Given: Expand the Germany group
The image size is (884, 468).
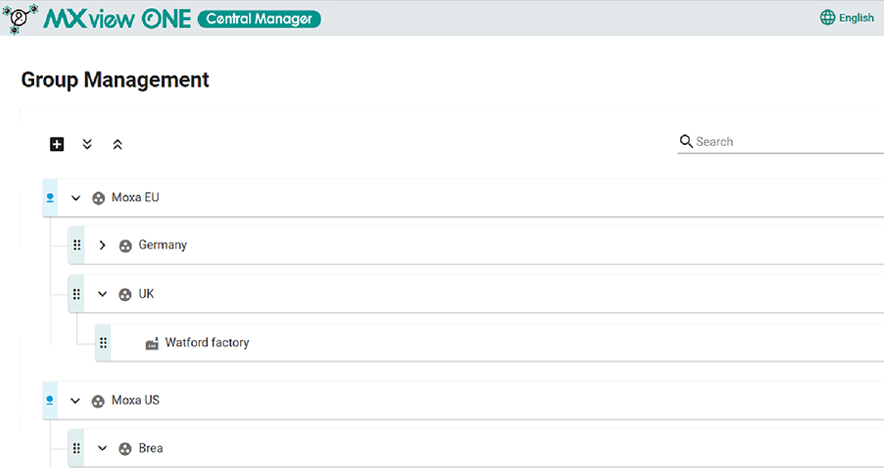Looking at the screenshot, I should [102, 245].
